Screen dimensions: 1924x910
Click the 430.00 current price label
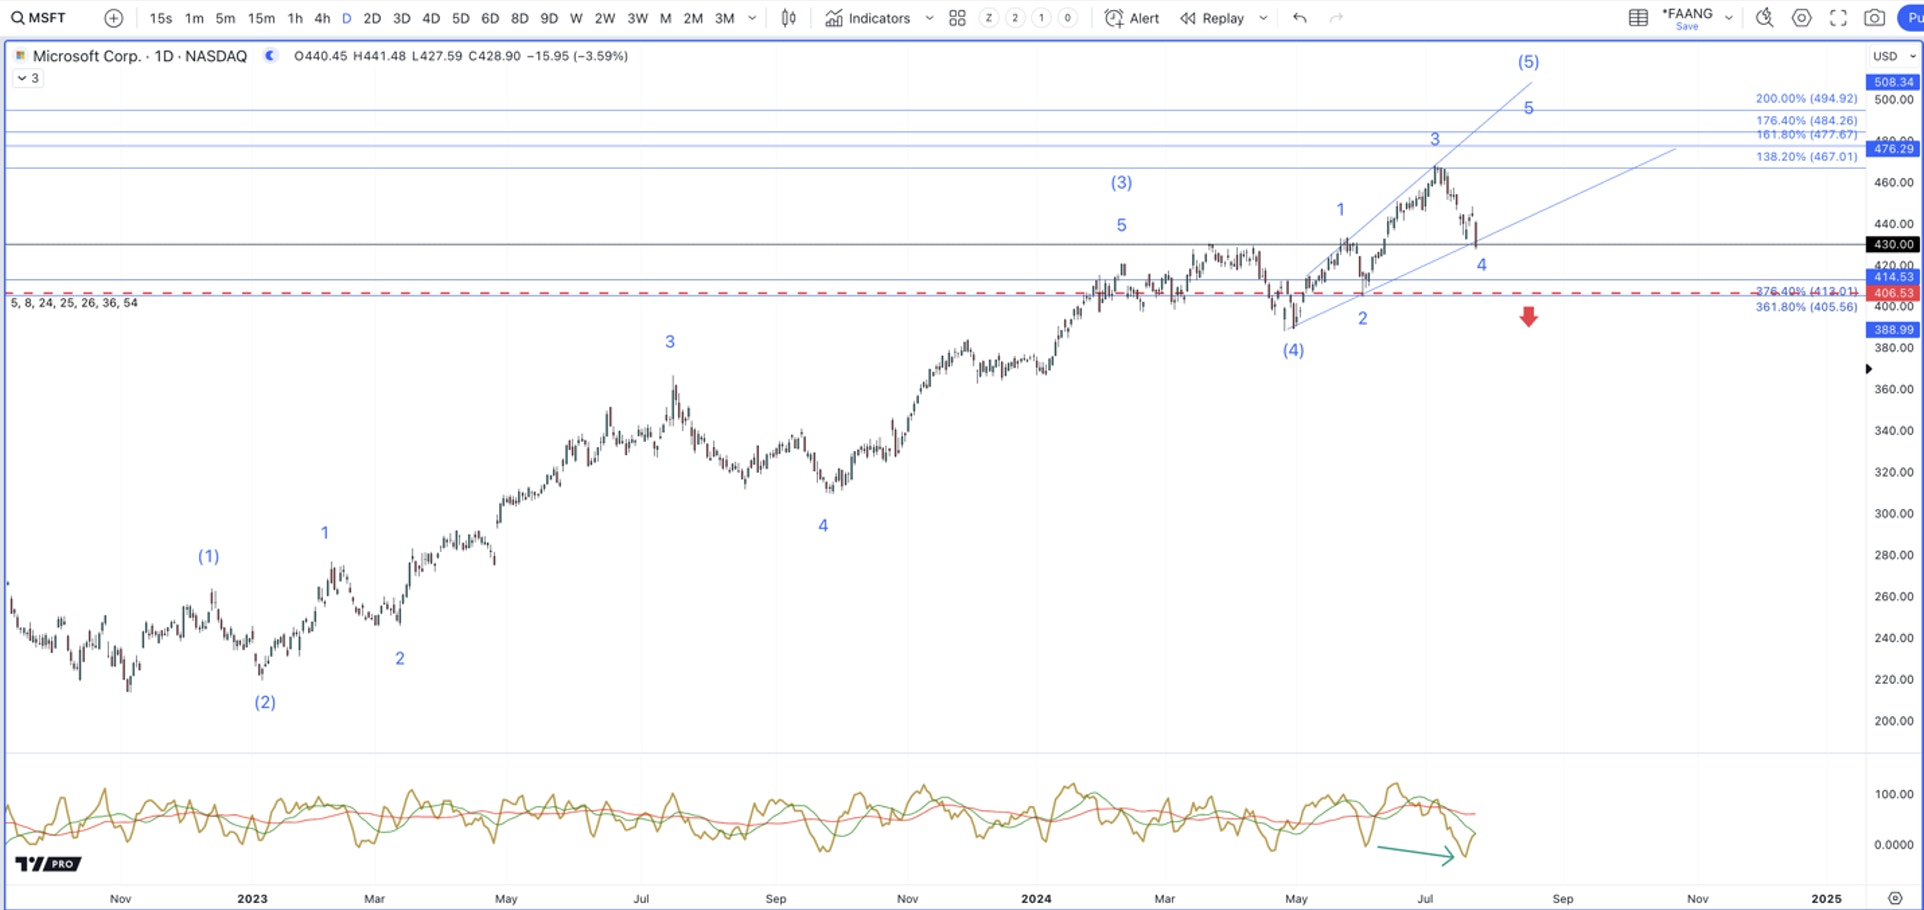[1893, 244]
